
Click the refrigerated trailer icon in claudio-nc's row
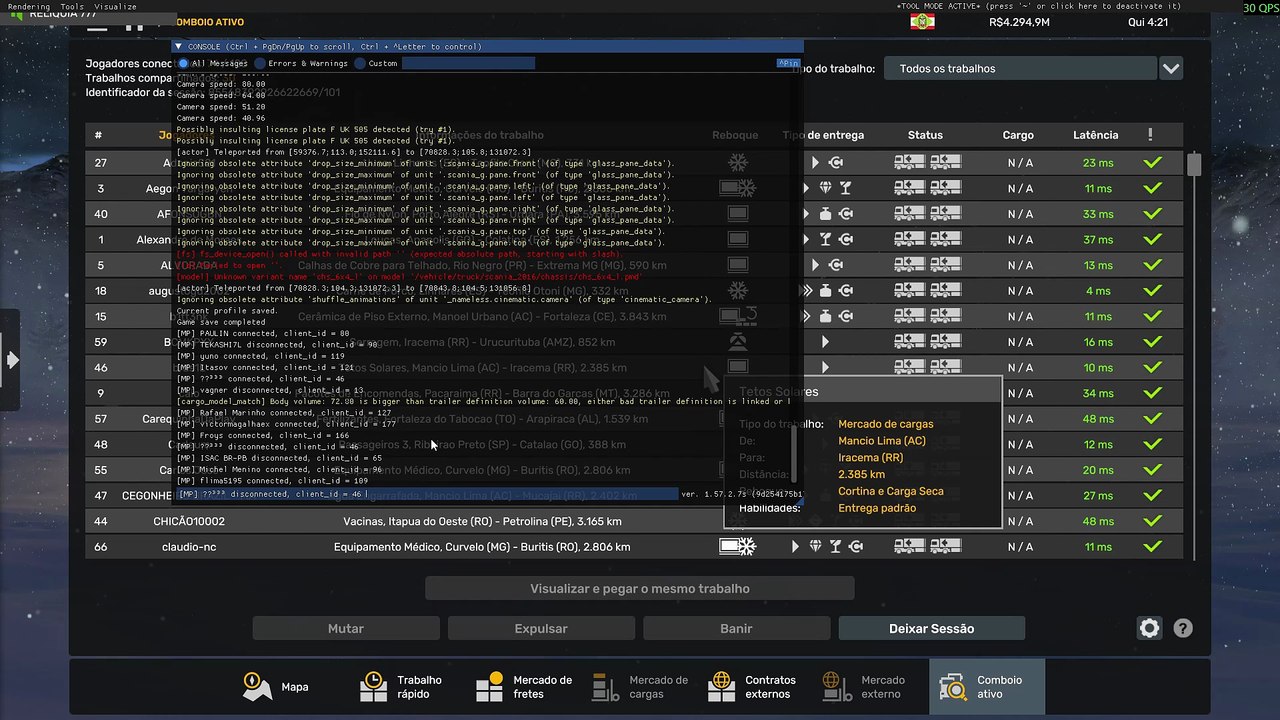click(738, 547)
